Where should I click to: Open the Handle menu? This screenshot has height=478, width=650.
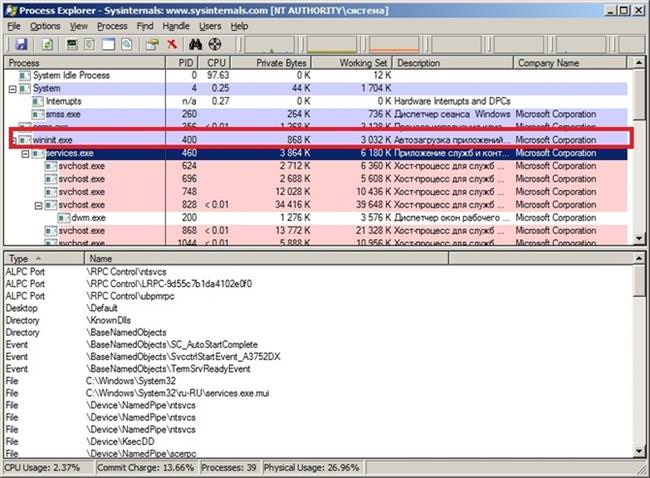[x=176, y=26]
